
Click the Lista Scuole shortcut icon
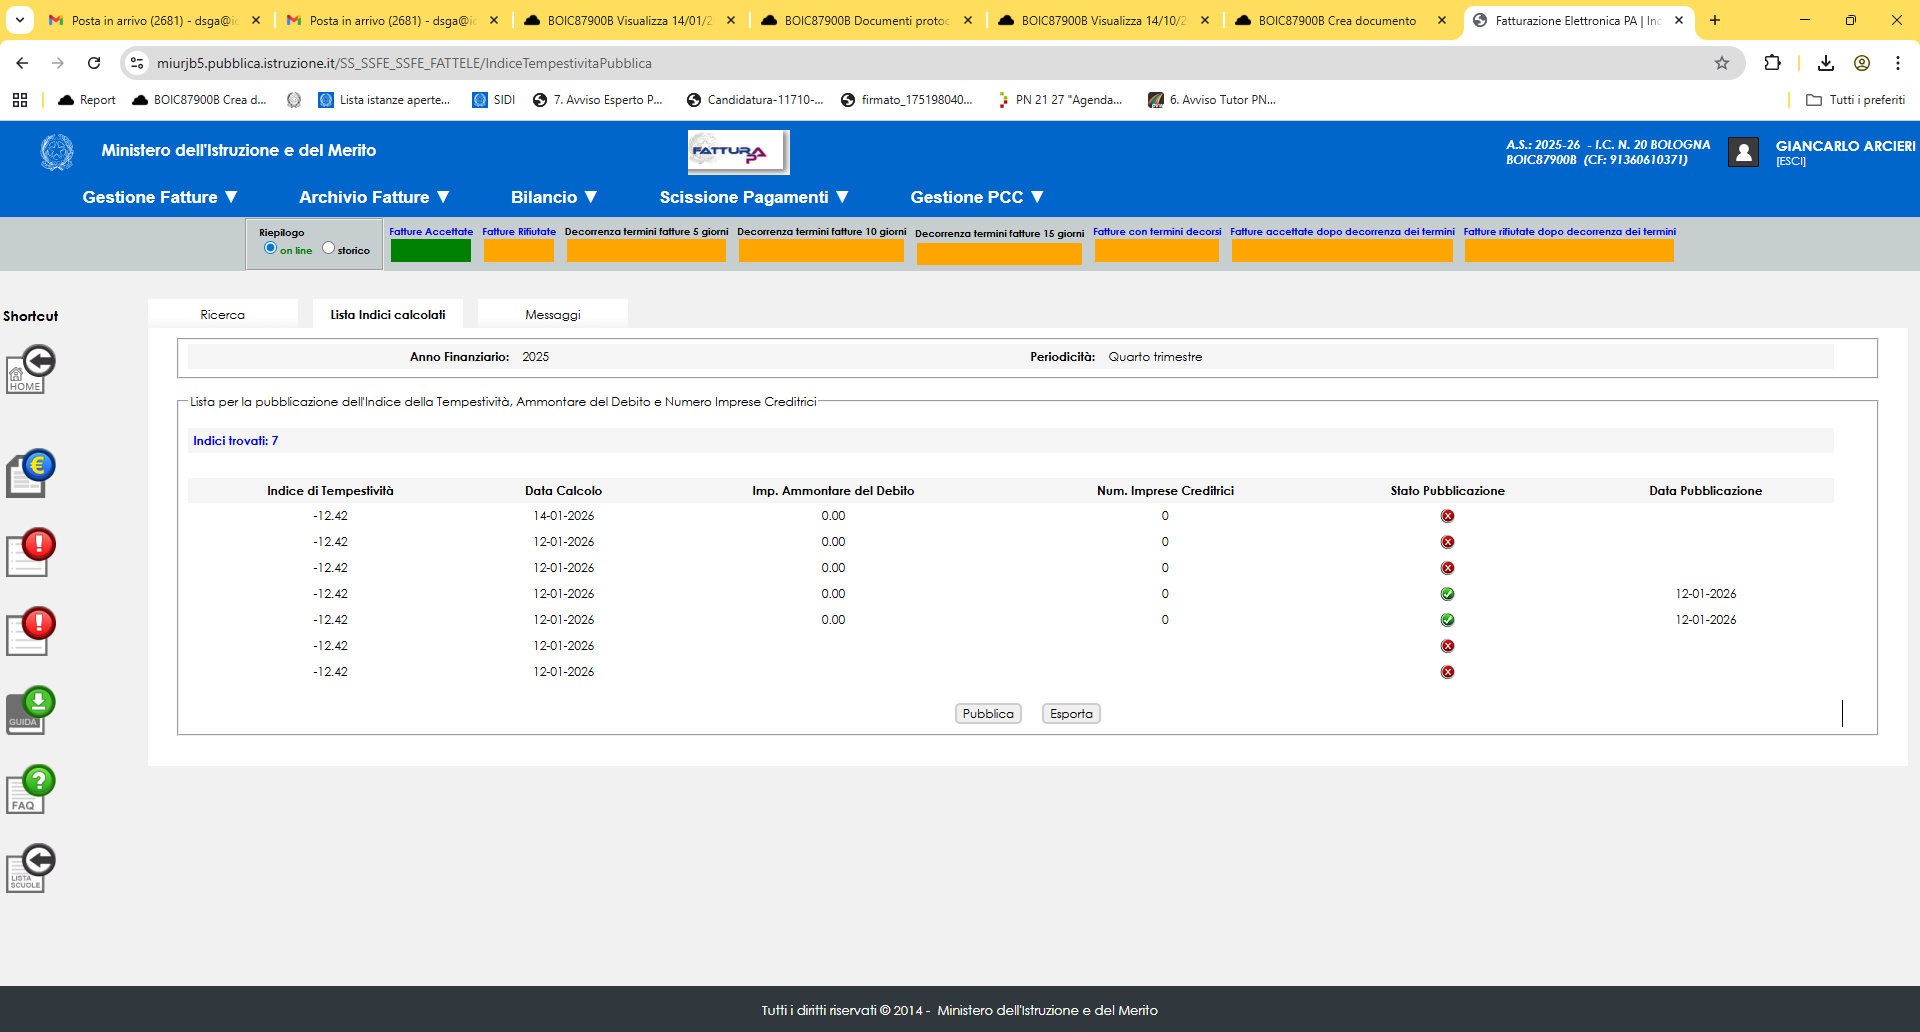(30, 869)
